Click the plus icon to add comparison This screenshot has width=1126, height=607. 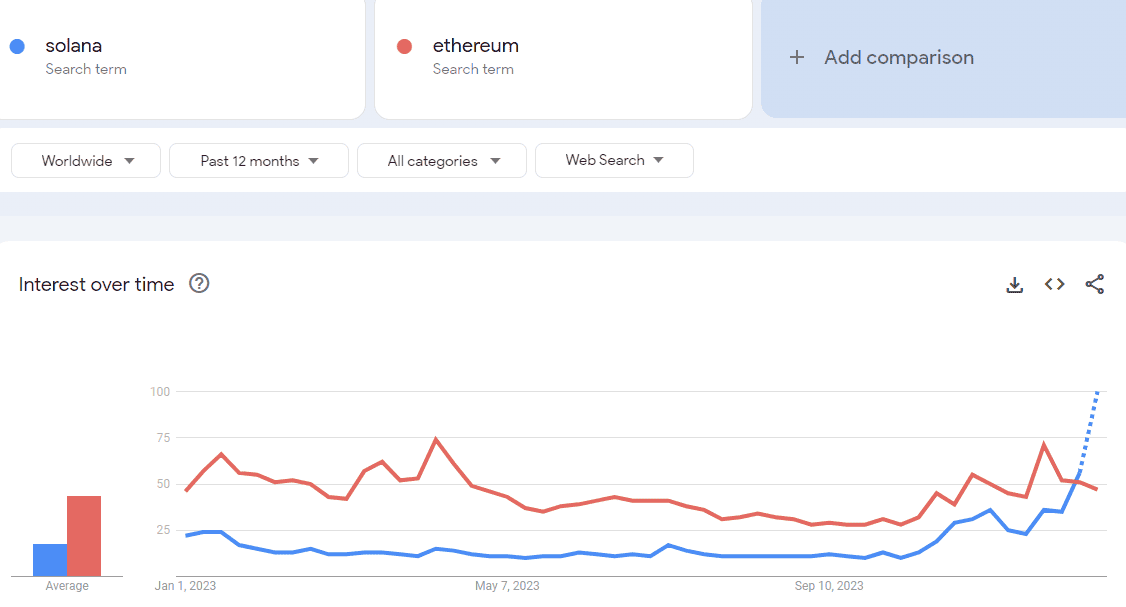(x=797, y=57)
